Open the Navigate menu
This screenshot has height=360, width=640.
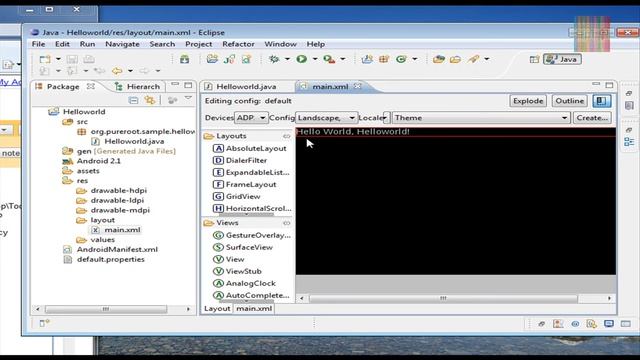pyautogui.click(x=122, y=44)
